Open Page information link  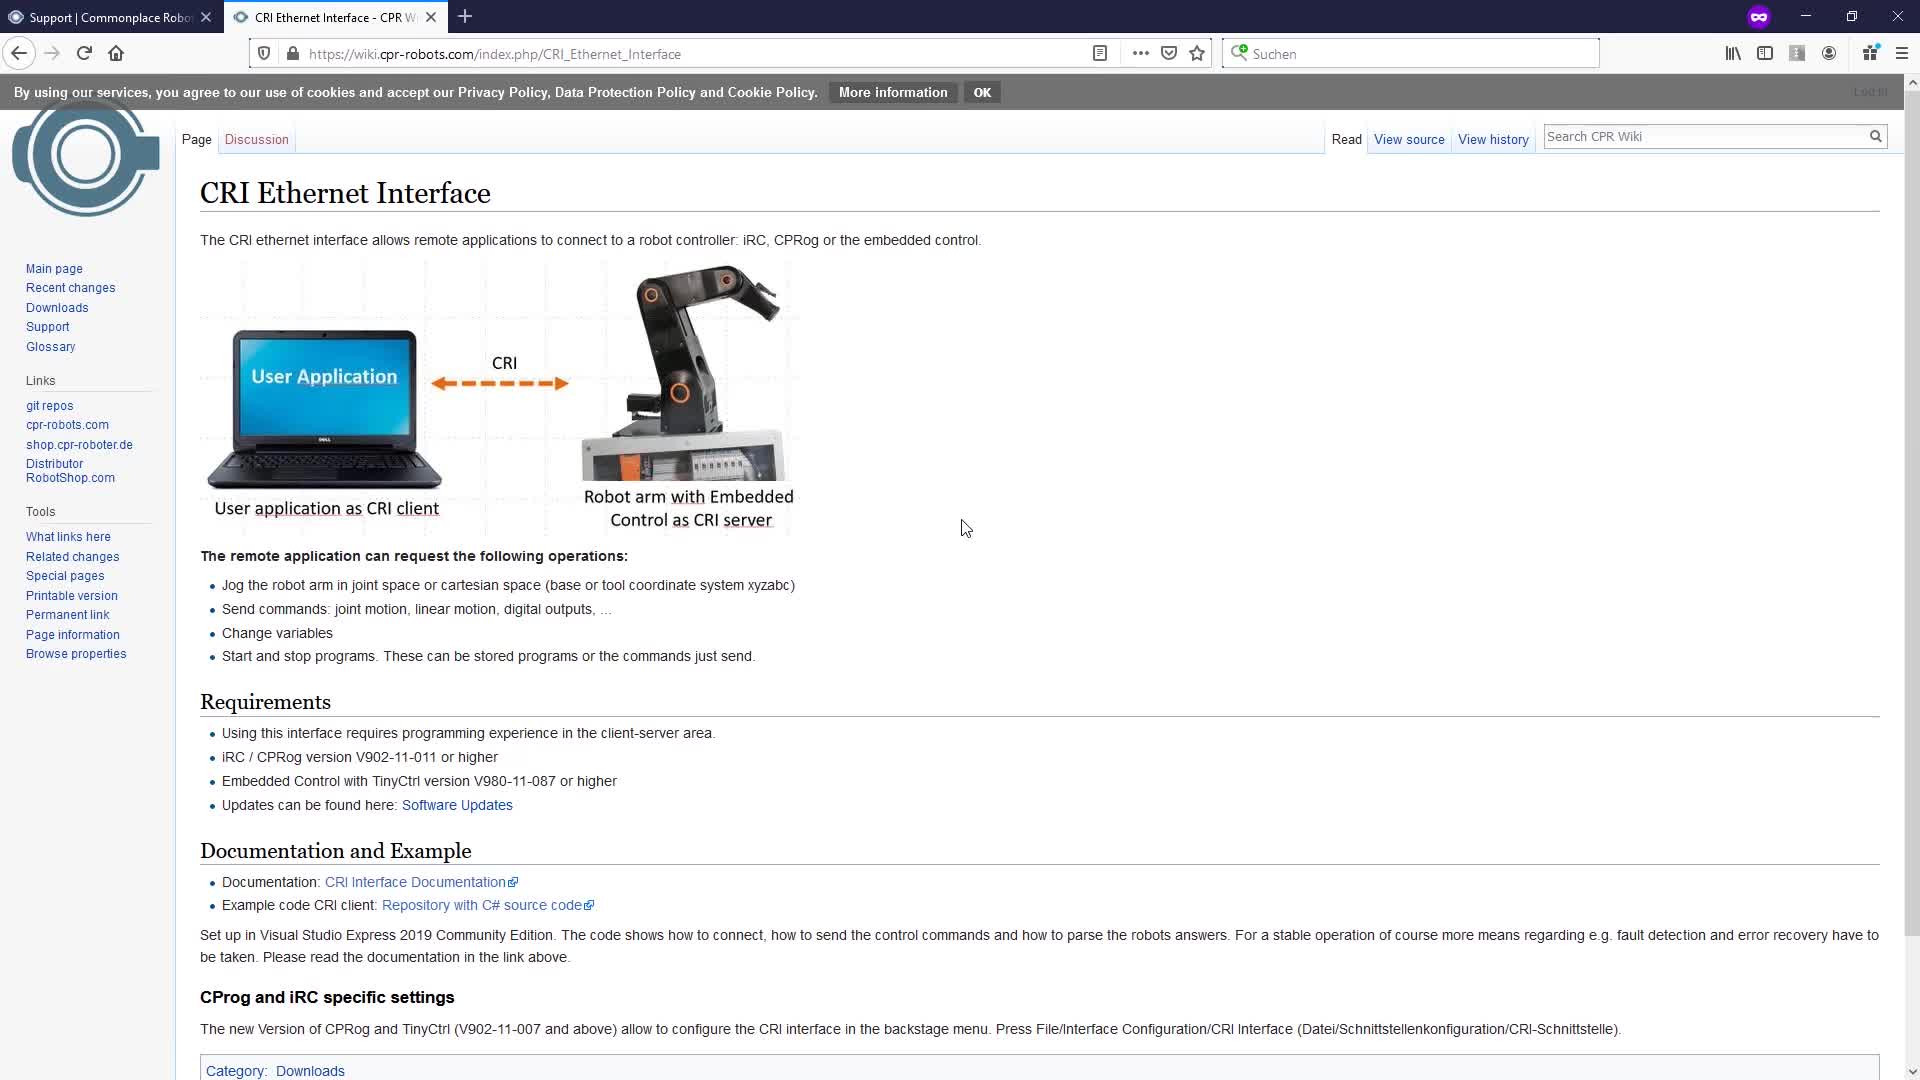click(73, 635)
